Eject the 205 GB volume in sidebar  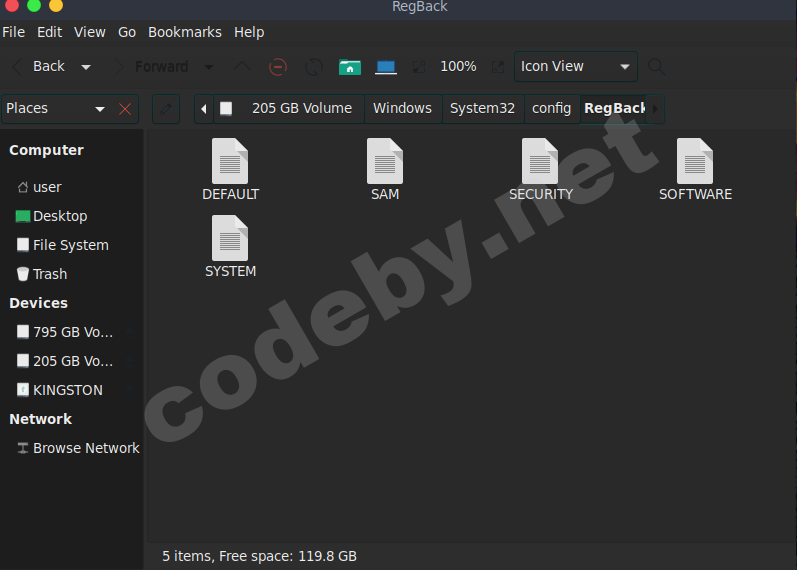click(129, 361)
